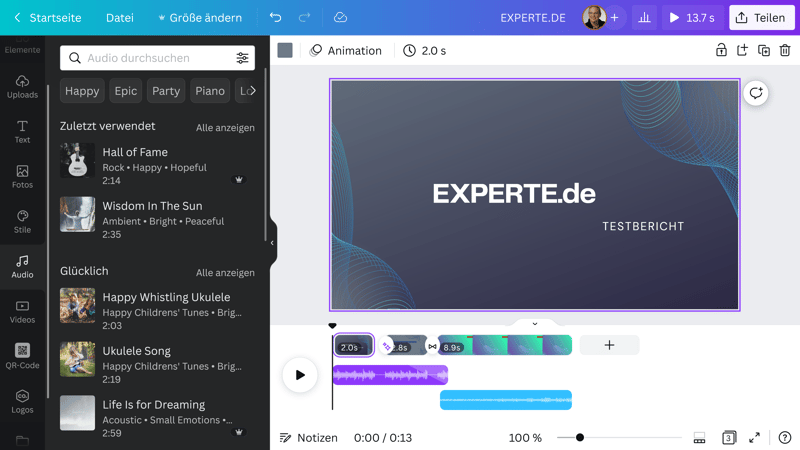Image resolution: width=800 pixels, height=450 pixels.
Task: Select the Life Is for Dreaming track
Action: [157, 418]
